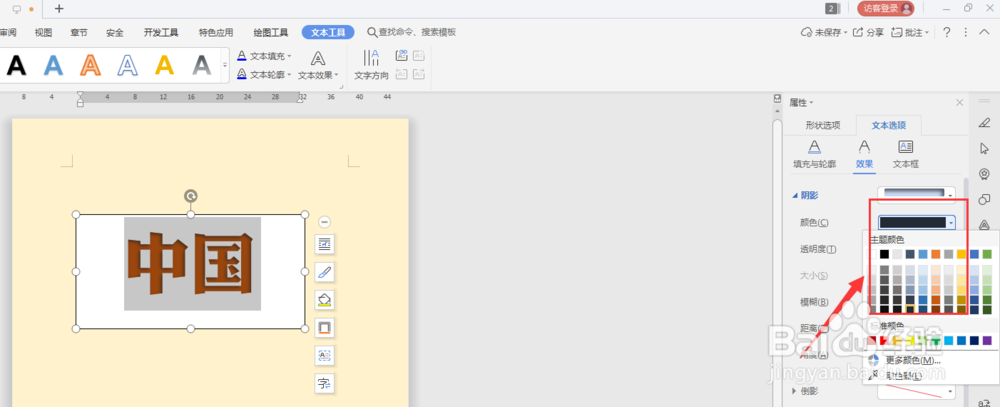
Task: Open the 效果 effects sub-tab
Action: (x=864, y=155)
